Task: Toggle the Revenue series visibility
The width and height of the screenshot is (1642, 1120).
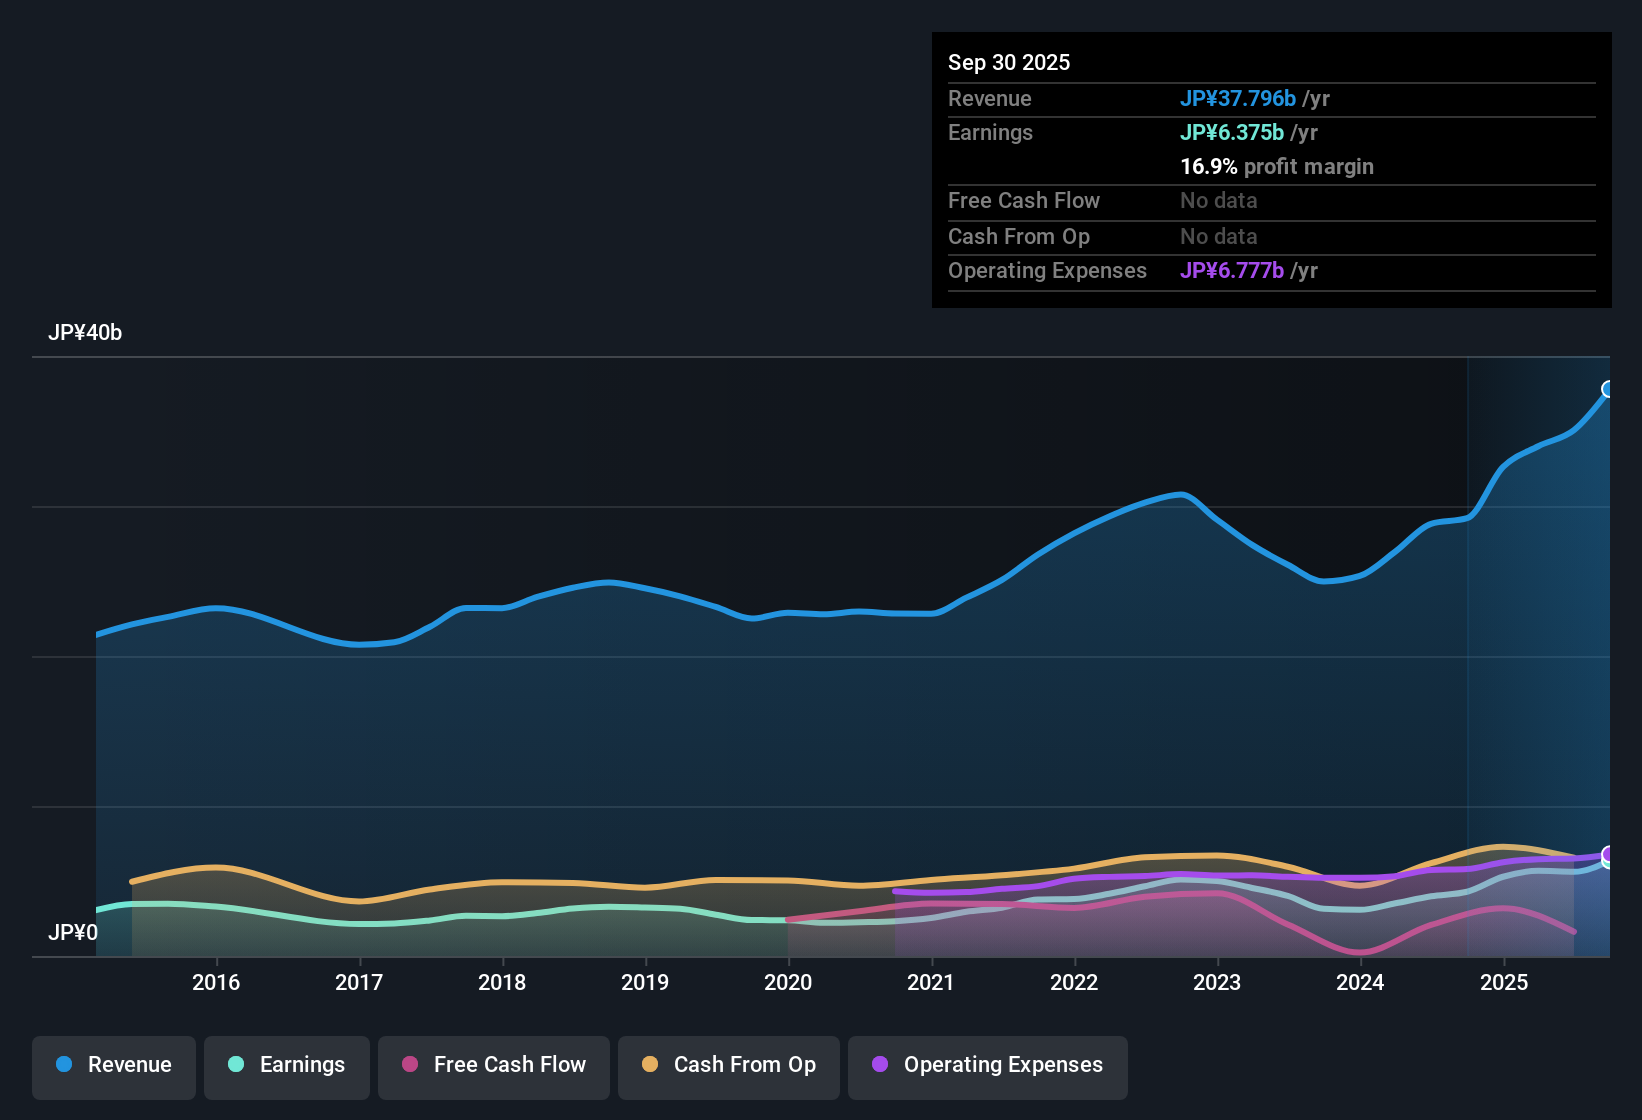Action: tap(113, 1065)
